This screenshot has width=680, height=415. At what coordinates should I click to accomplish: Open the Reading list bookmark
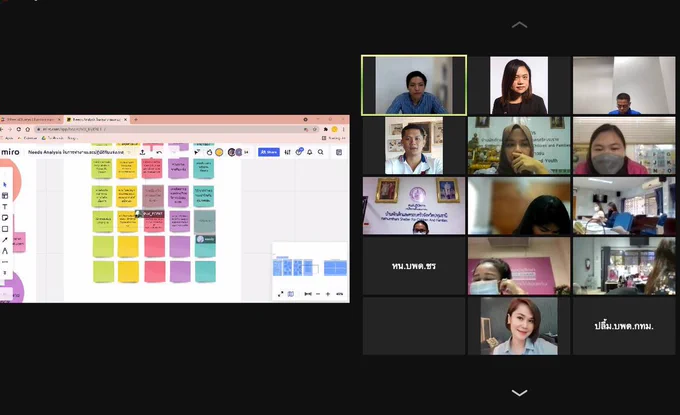(x=334, y=138)
